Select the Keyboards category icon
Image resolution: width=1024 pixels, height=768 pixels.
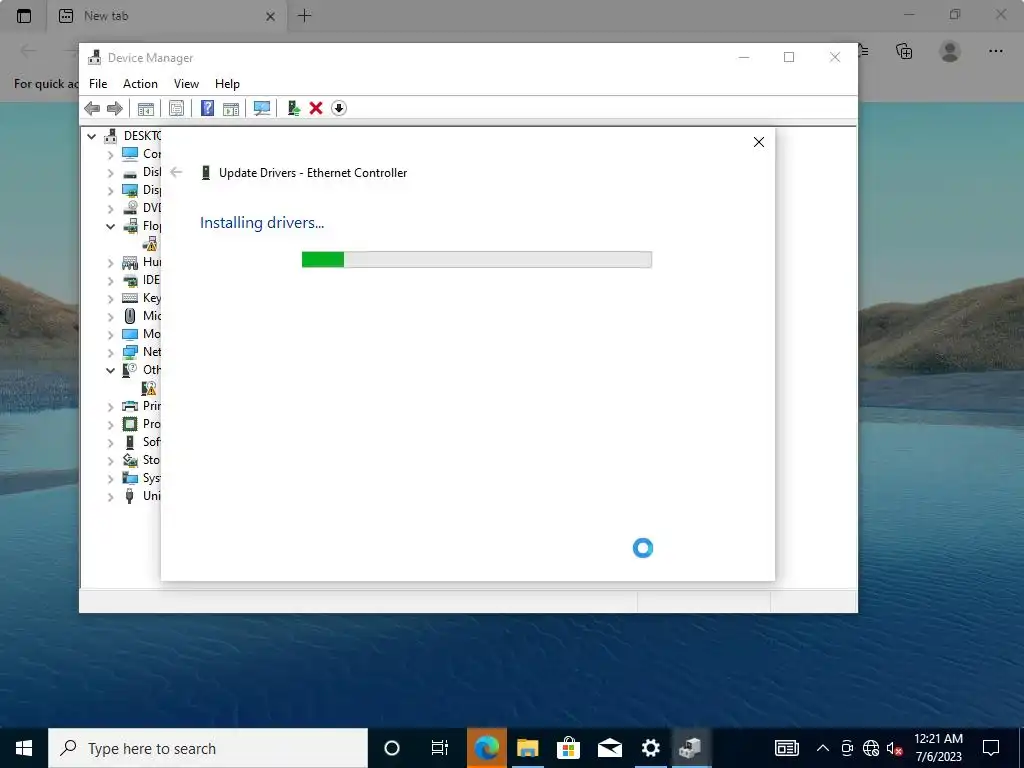click(130, 298)
